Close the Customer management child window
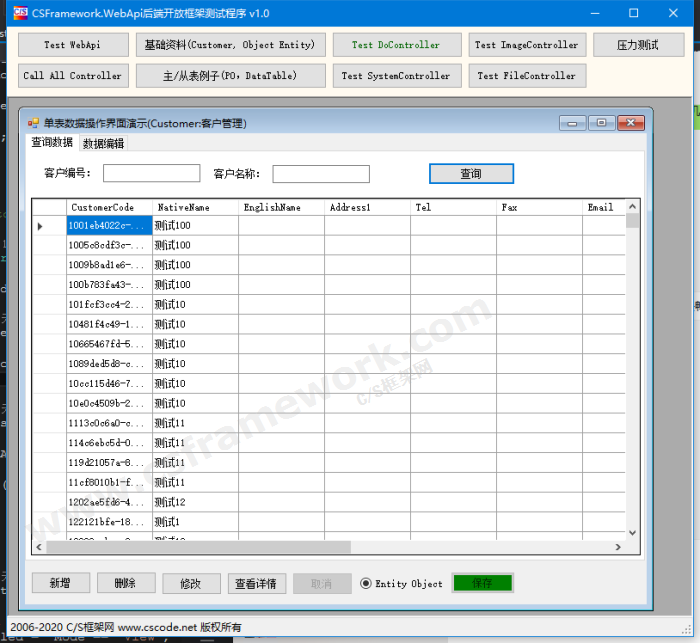 pos(631,123)
